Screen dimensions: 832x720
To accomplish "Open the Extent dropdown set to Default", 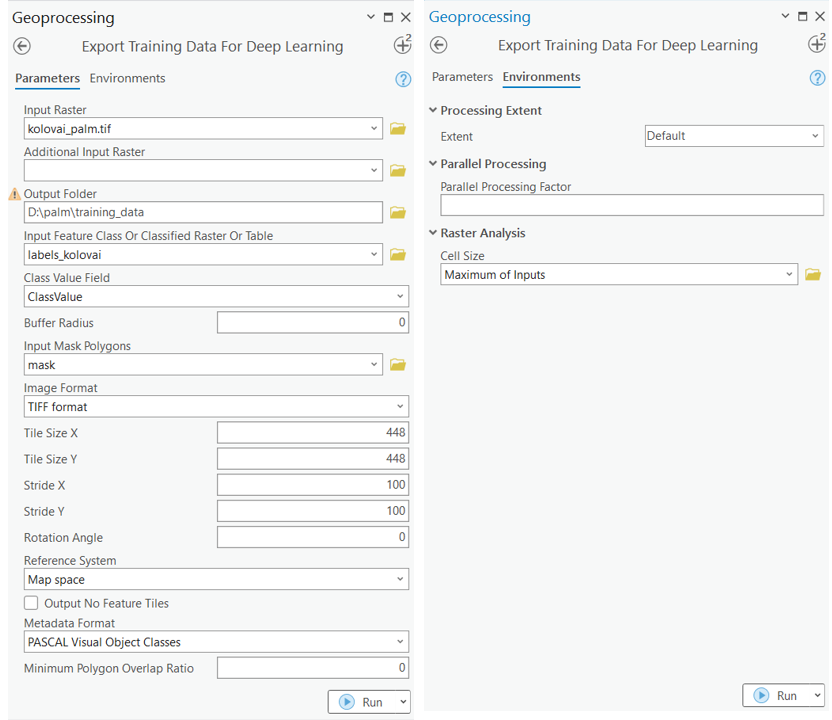I will [x=733, y=136].
